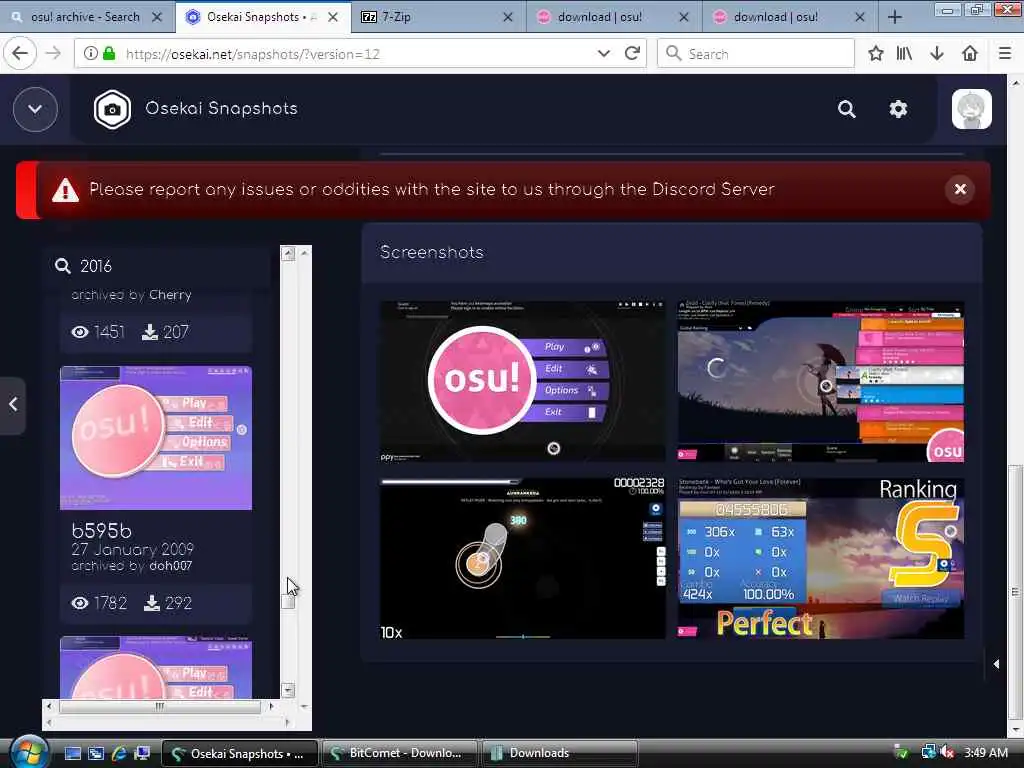
Task: Click the taskbar clock showing 3:49 AM
Action: click(x=986, y=753)
